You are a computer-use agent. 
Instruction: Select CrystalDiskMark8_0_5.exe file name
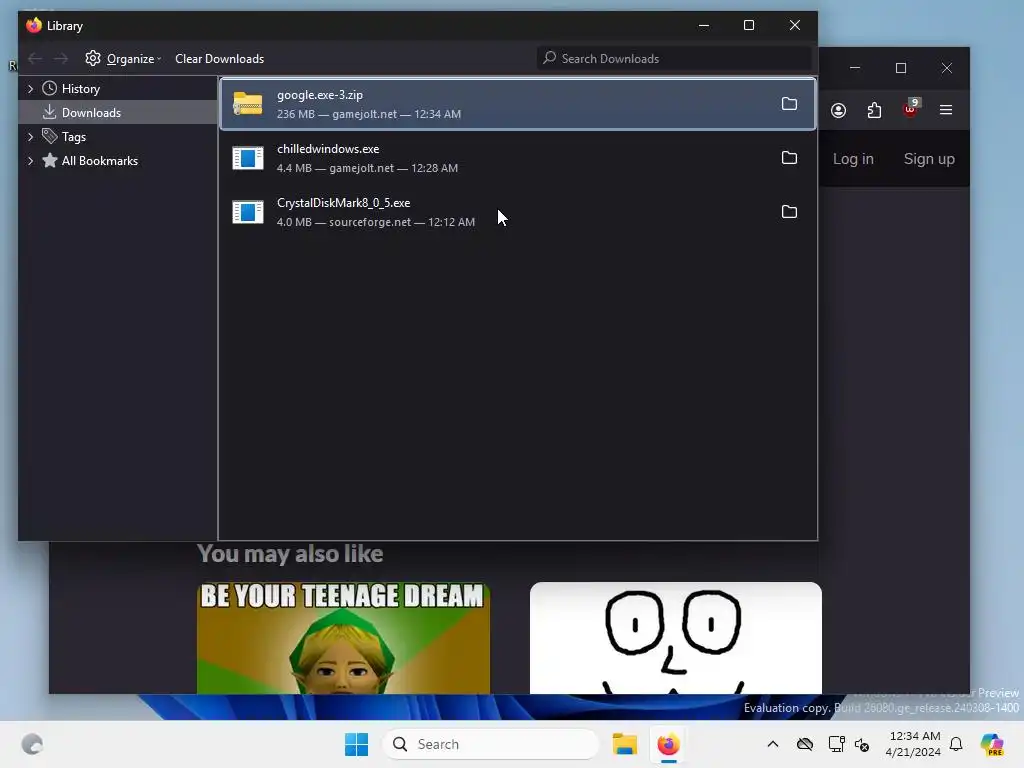[344, 203]
